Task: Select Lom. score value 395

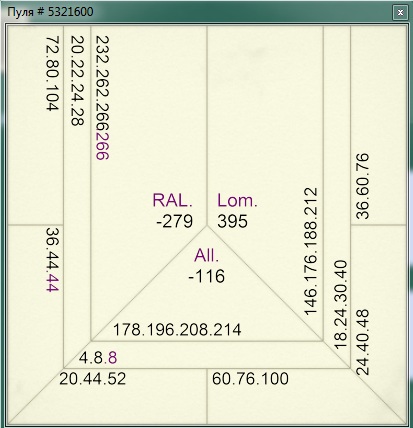Action: [232, 221]
